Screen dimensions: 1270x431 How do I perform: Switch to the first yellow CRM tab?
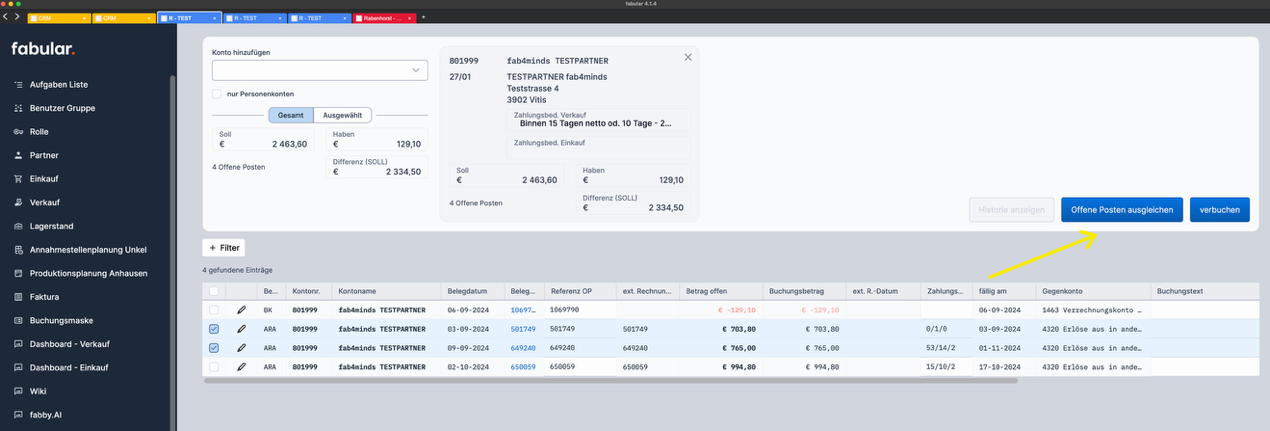click(59, 18)
